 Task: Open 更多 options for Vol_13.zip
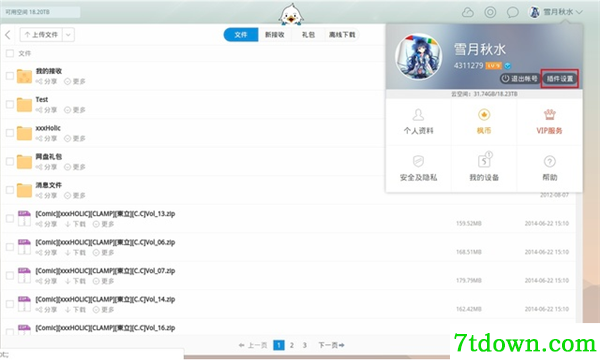(x=103, y=224)
